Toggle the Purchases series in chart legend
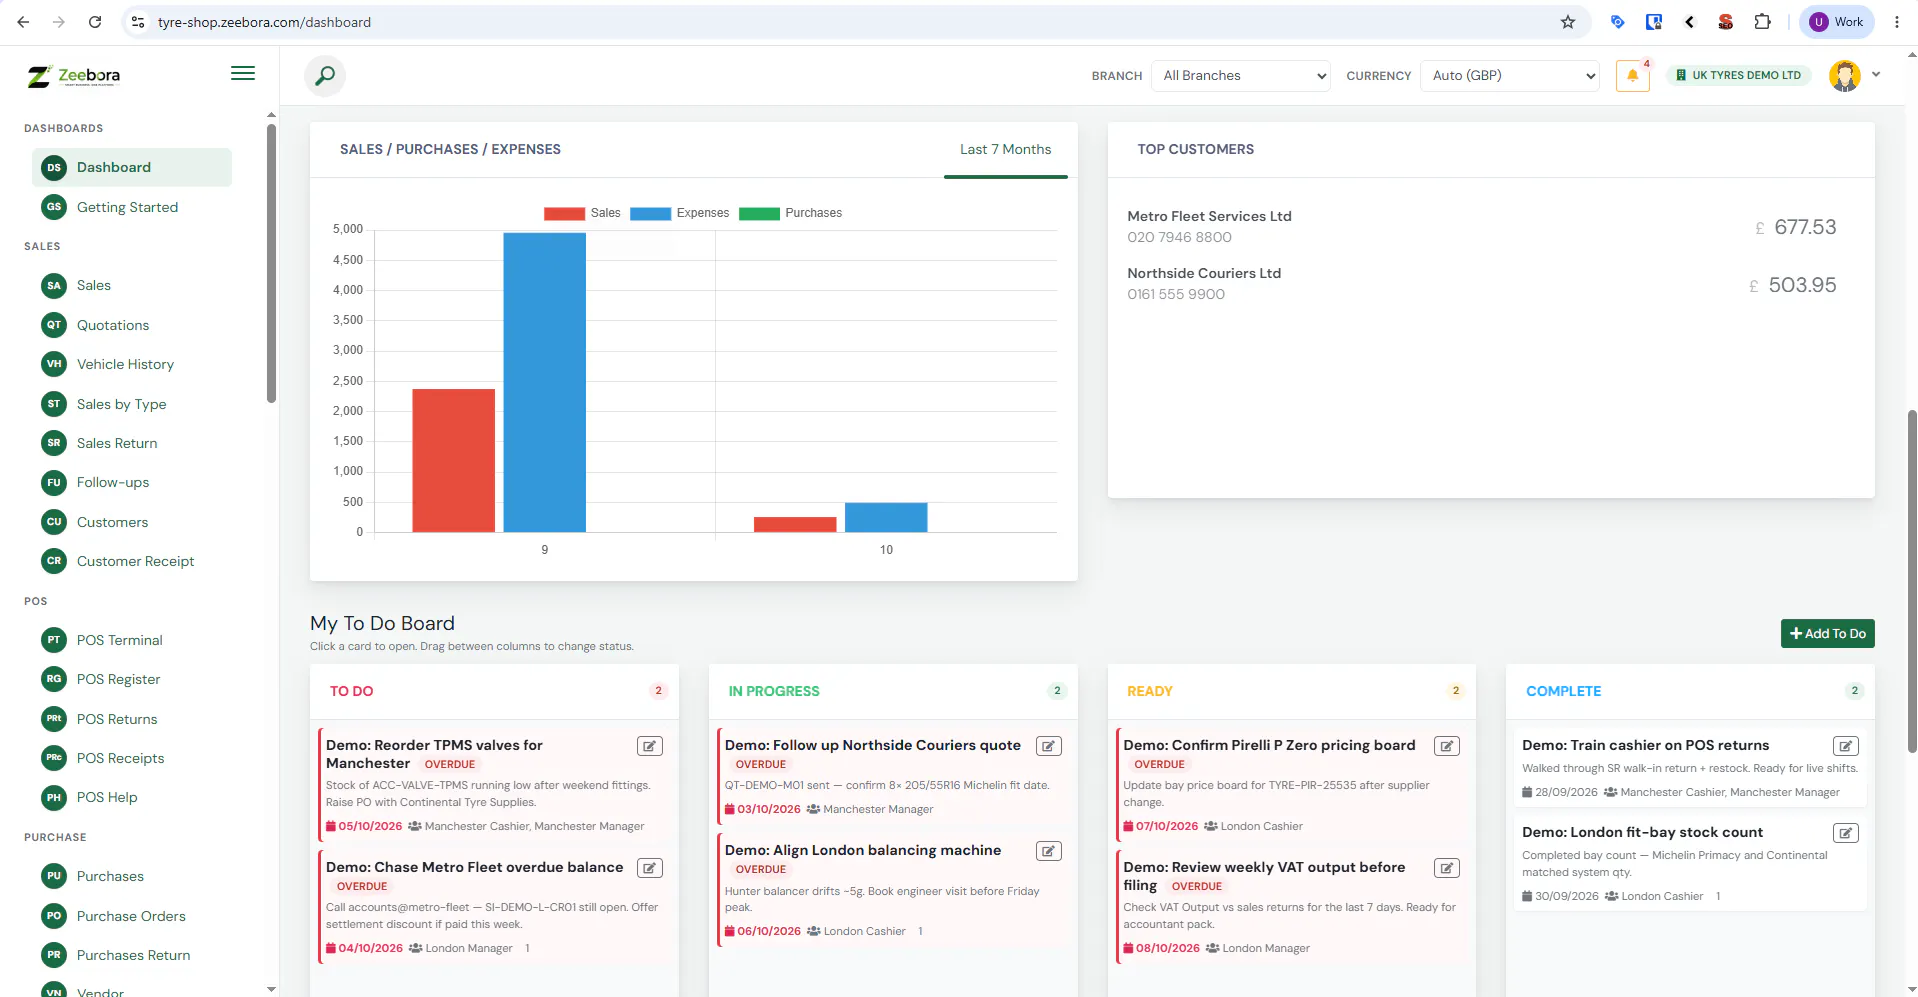 (x=791, y=213)
